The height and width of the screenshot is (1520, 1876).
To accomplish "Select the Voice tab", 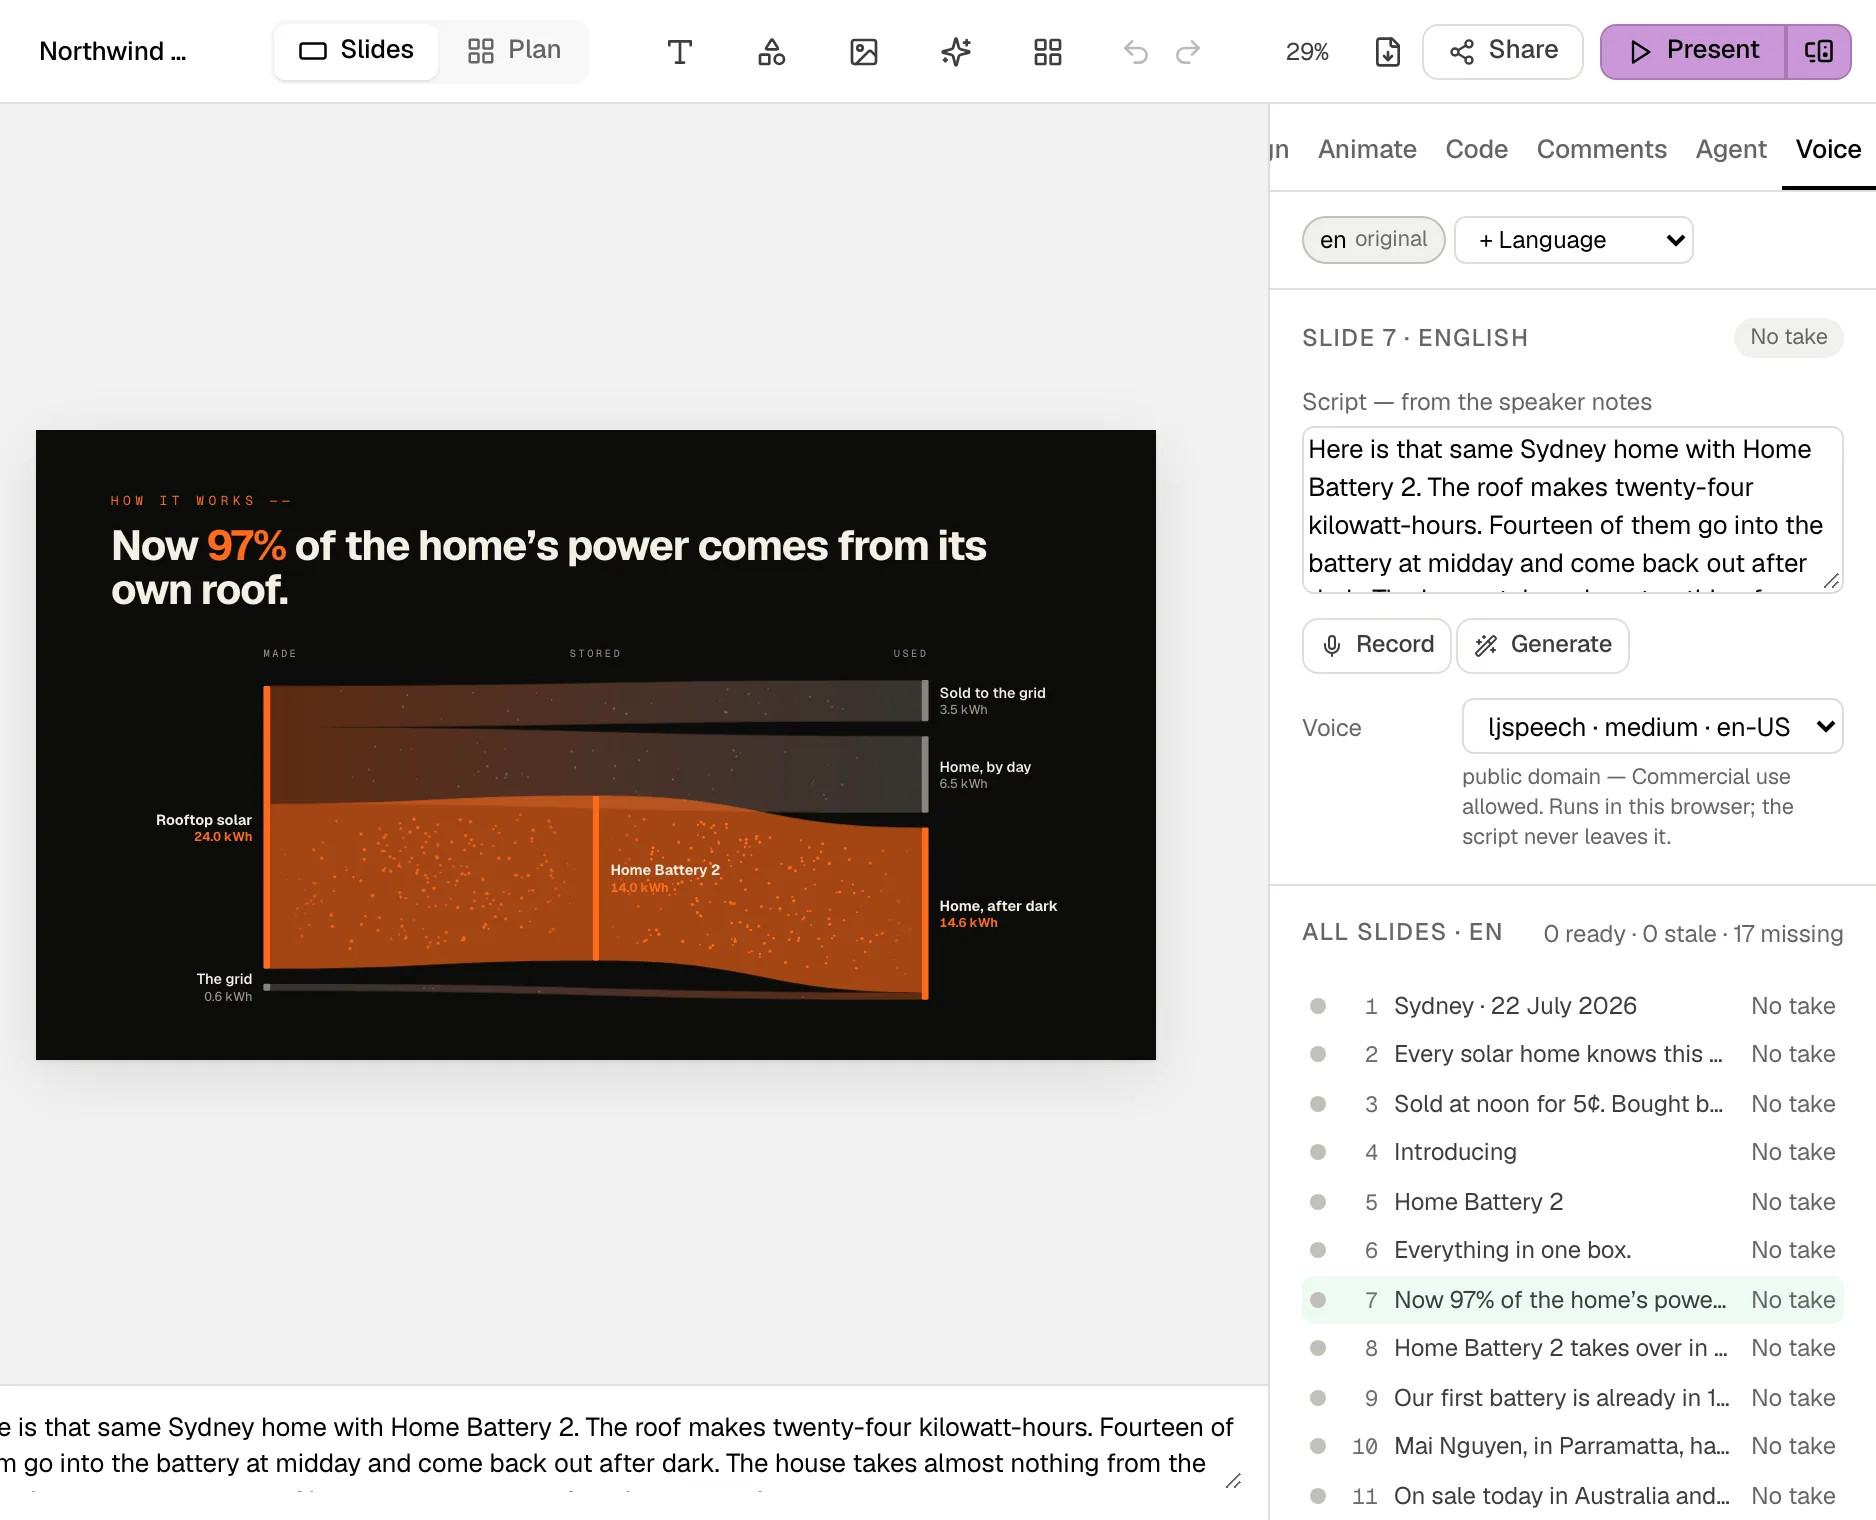I will point(1828,149).
